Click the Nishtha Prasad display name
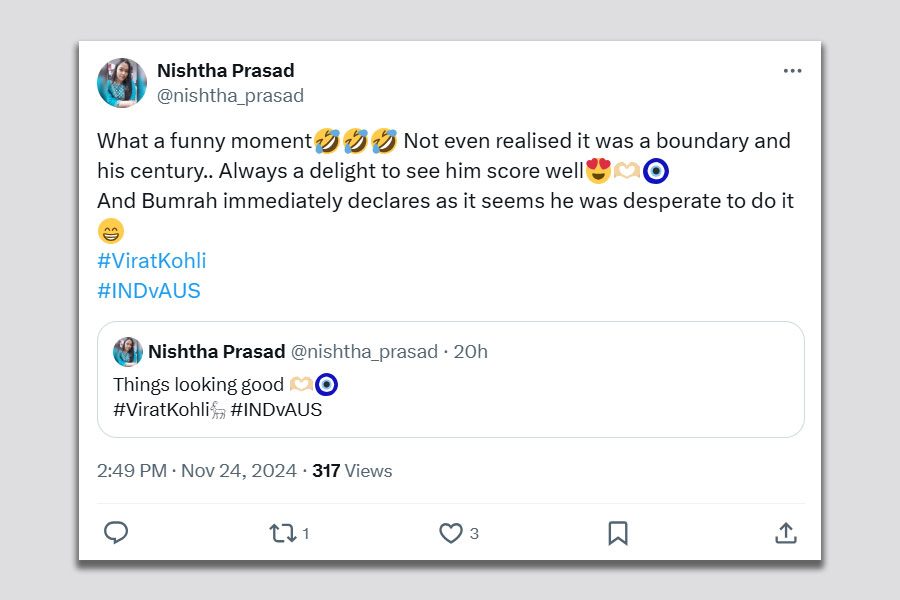The width and height of the screenshot is (900, 600). (x=225, y=70)
